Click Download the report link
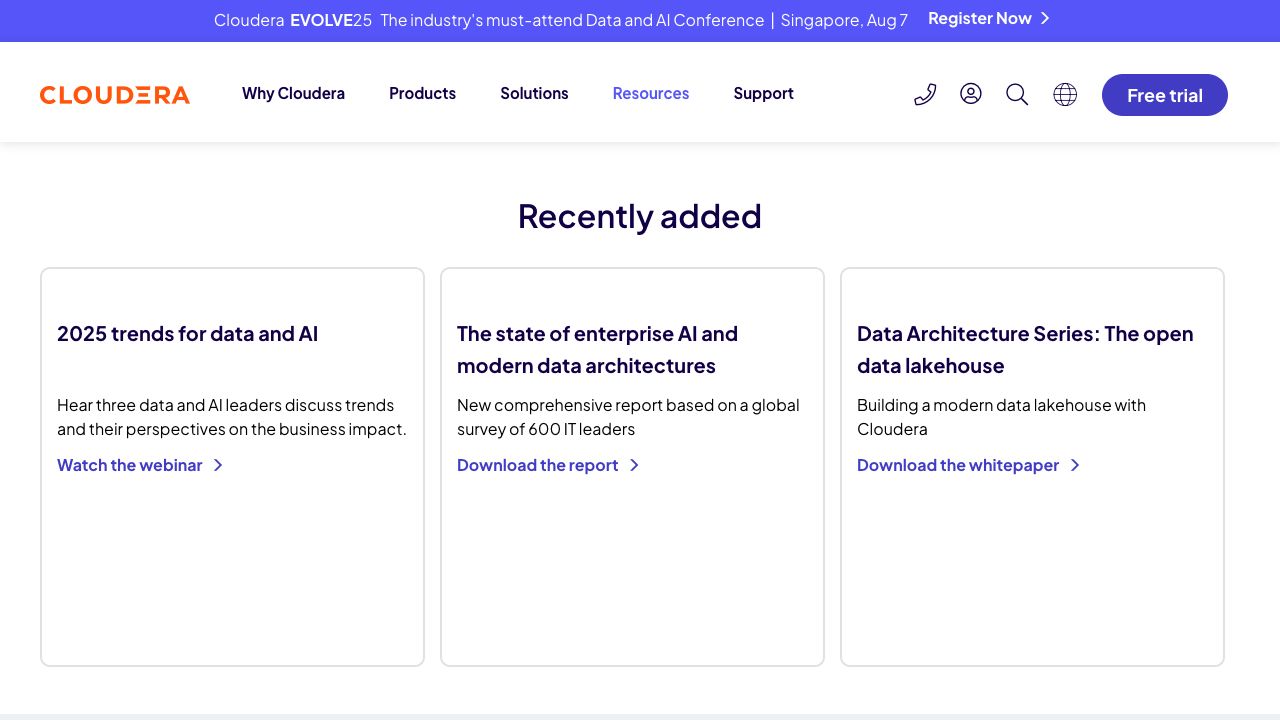Screen dimensions: 1280x720 pyautogui.click(x=537, y=465)
